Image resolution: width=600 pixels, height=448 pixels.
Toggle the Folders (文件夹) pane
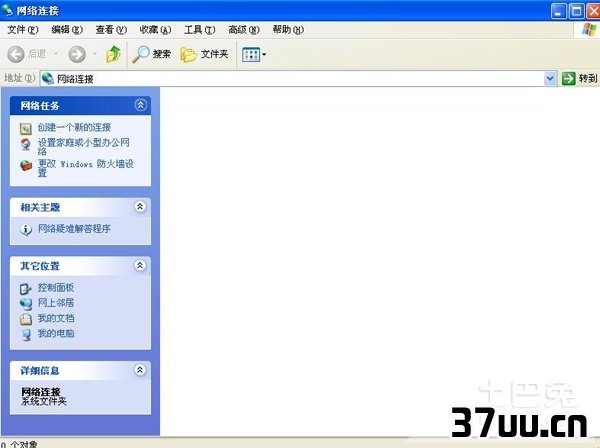coord(204,54)
